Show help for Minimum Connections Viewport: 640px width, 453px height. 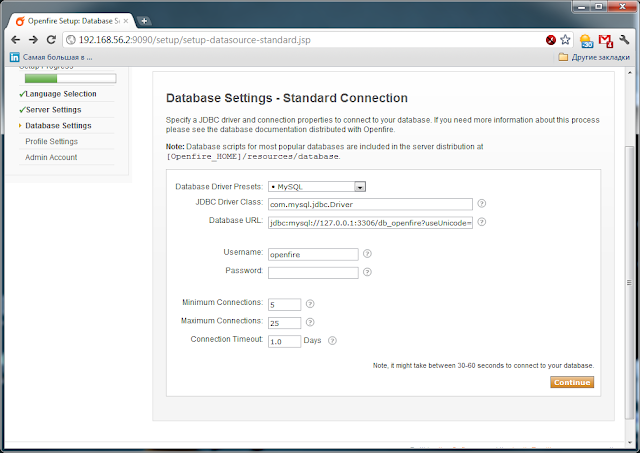(x=310, y=304)
